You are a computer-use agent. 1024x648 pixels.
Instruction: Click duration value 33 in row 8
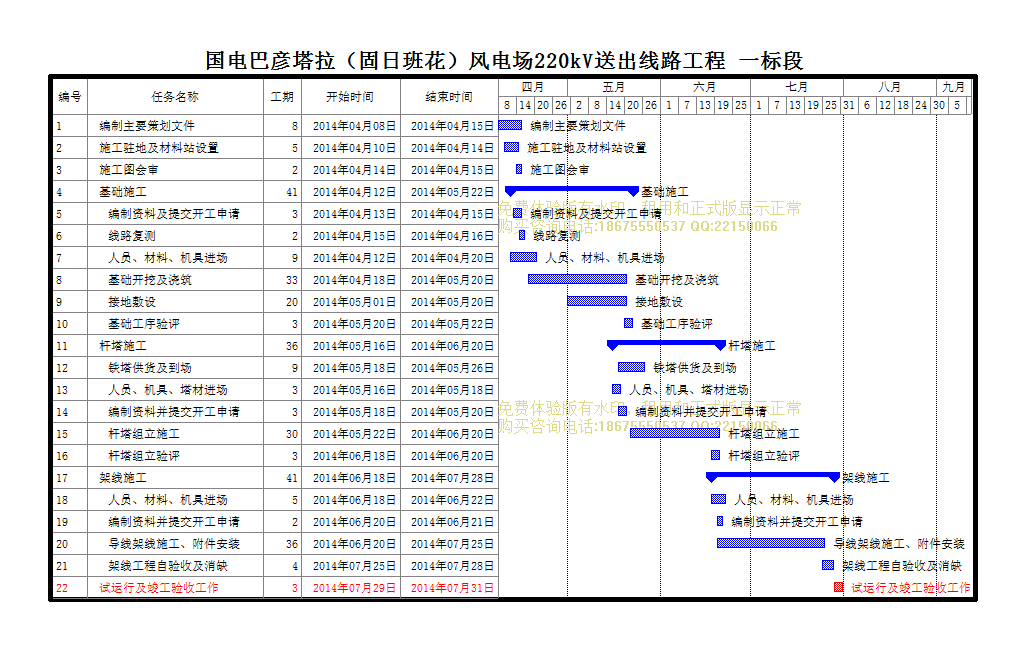coord(291,280)
